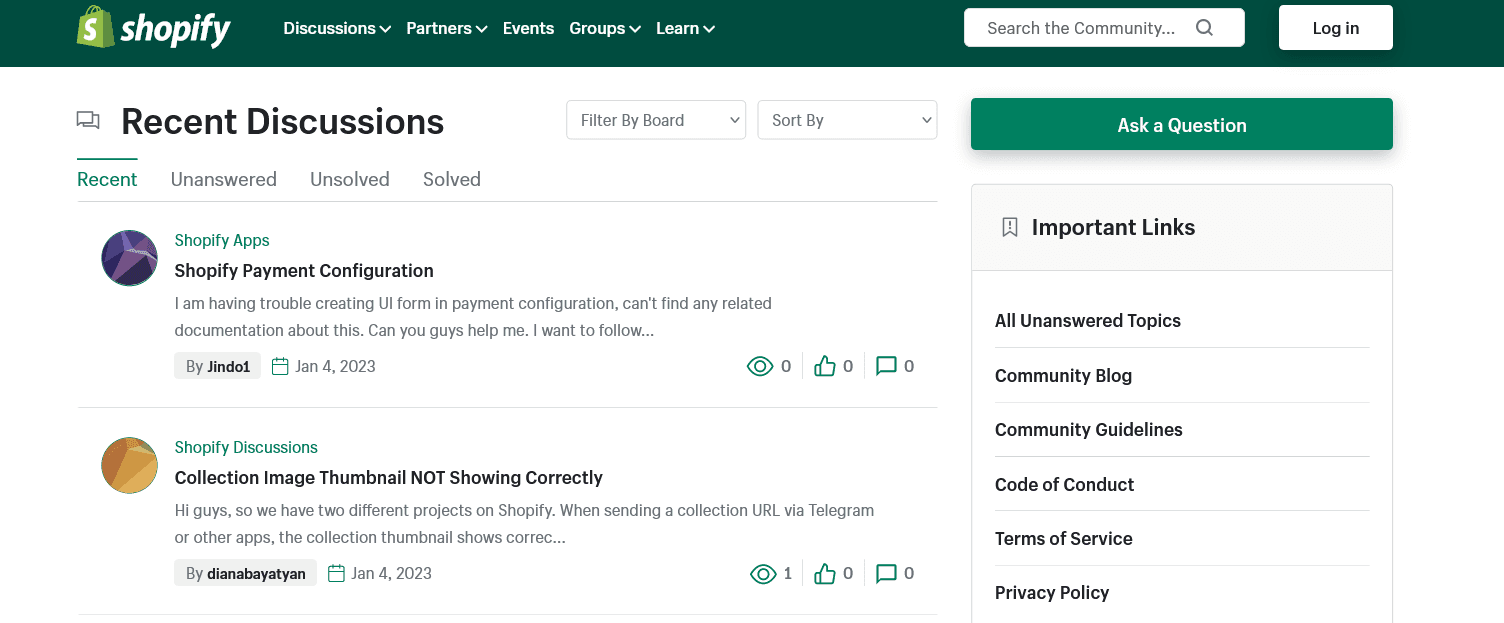Open the Sort By dropdown

[x=847, y=120]
